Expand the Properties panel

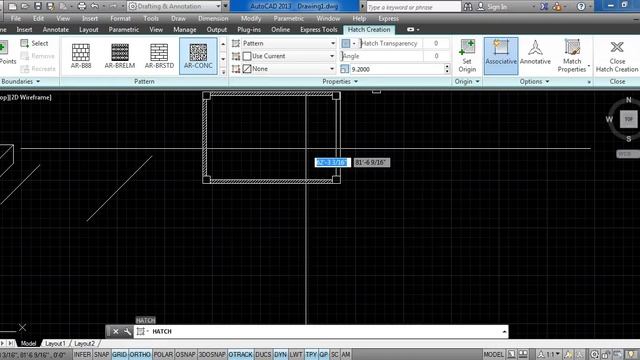[340, 82]
